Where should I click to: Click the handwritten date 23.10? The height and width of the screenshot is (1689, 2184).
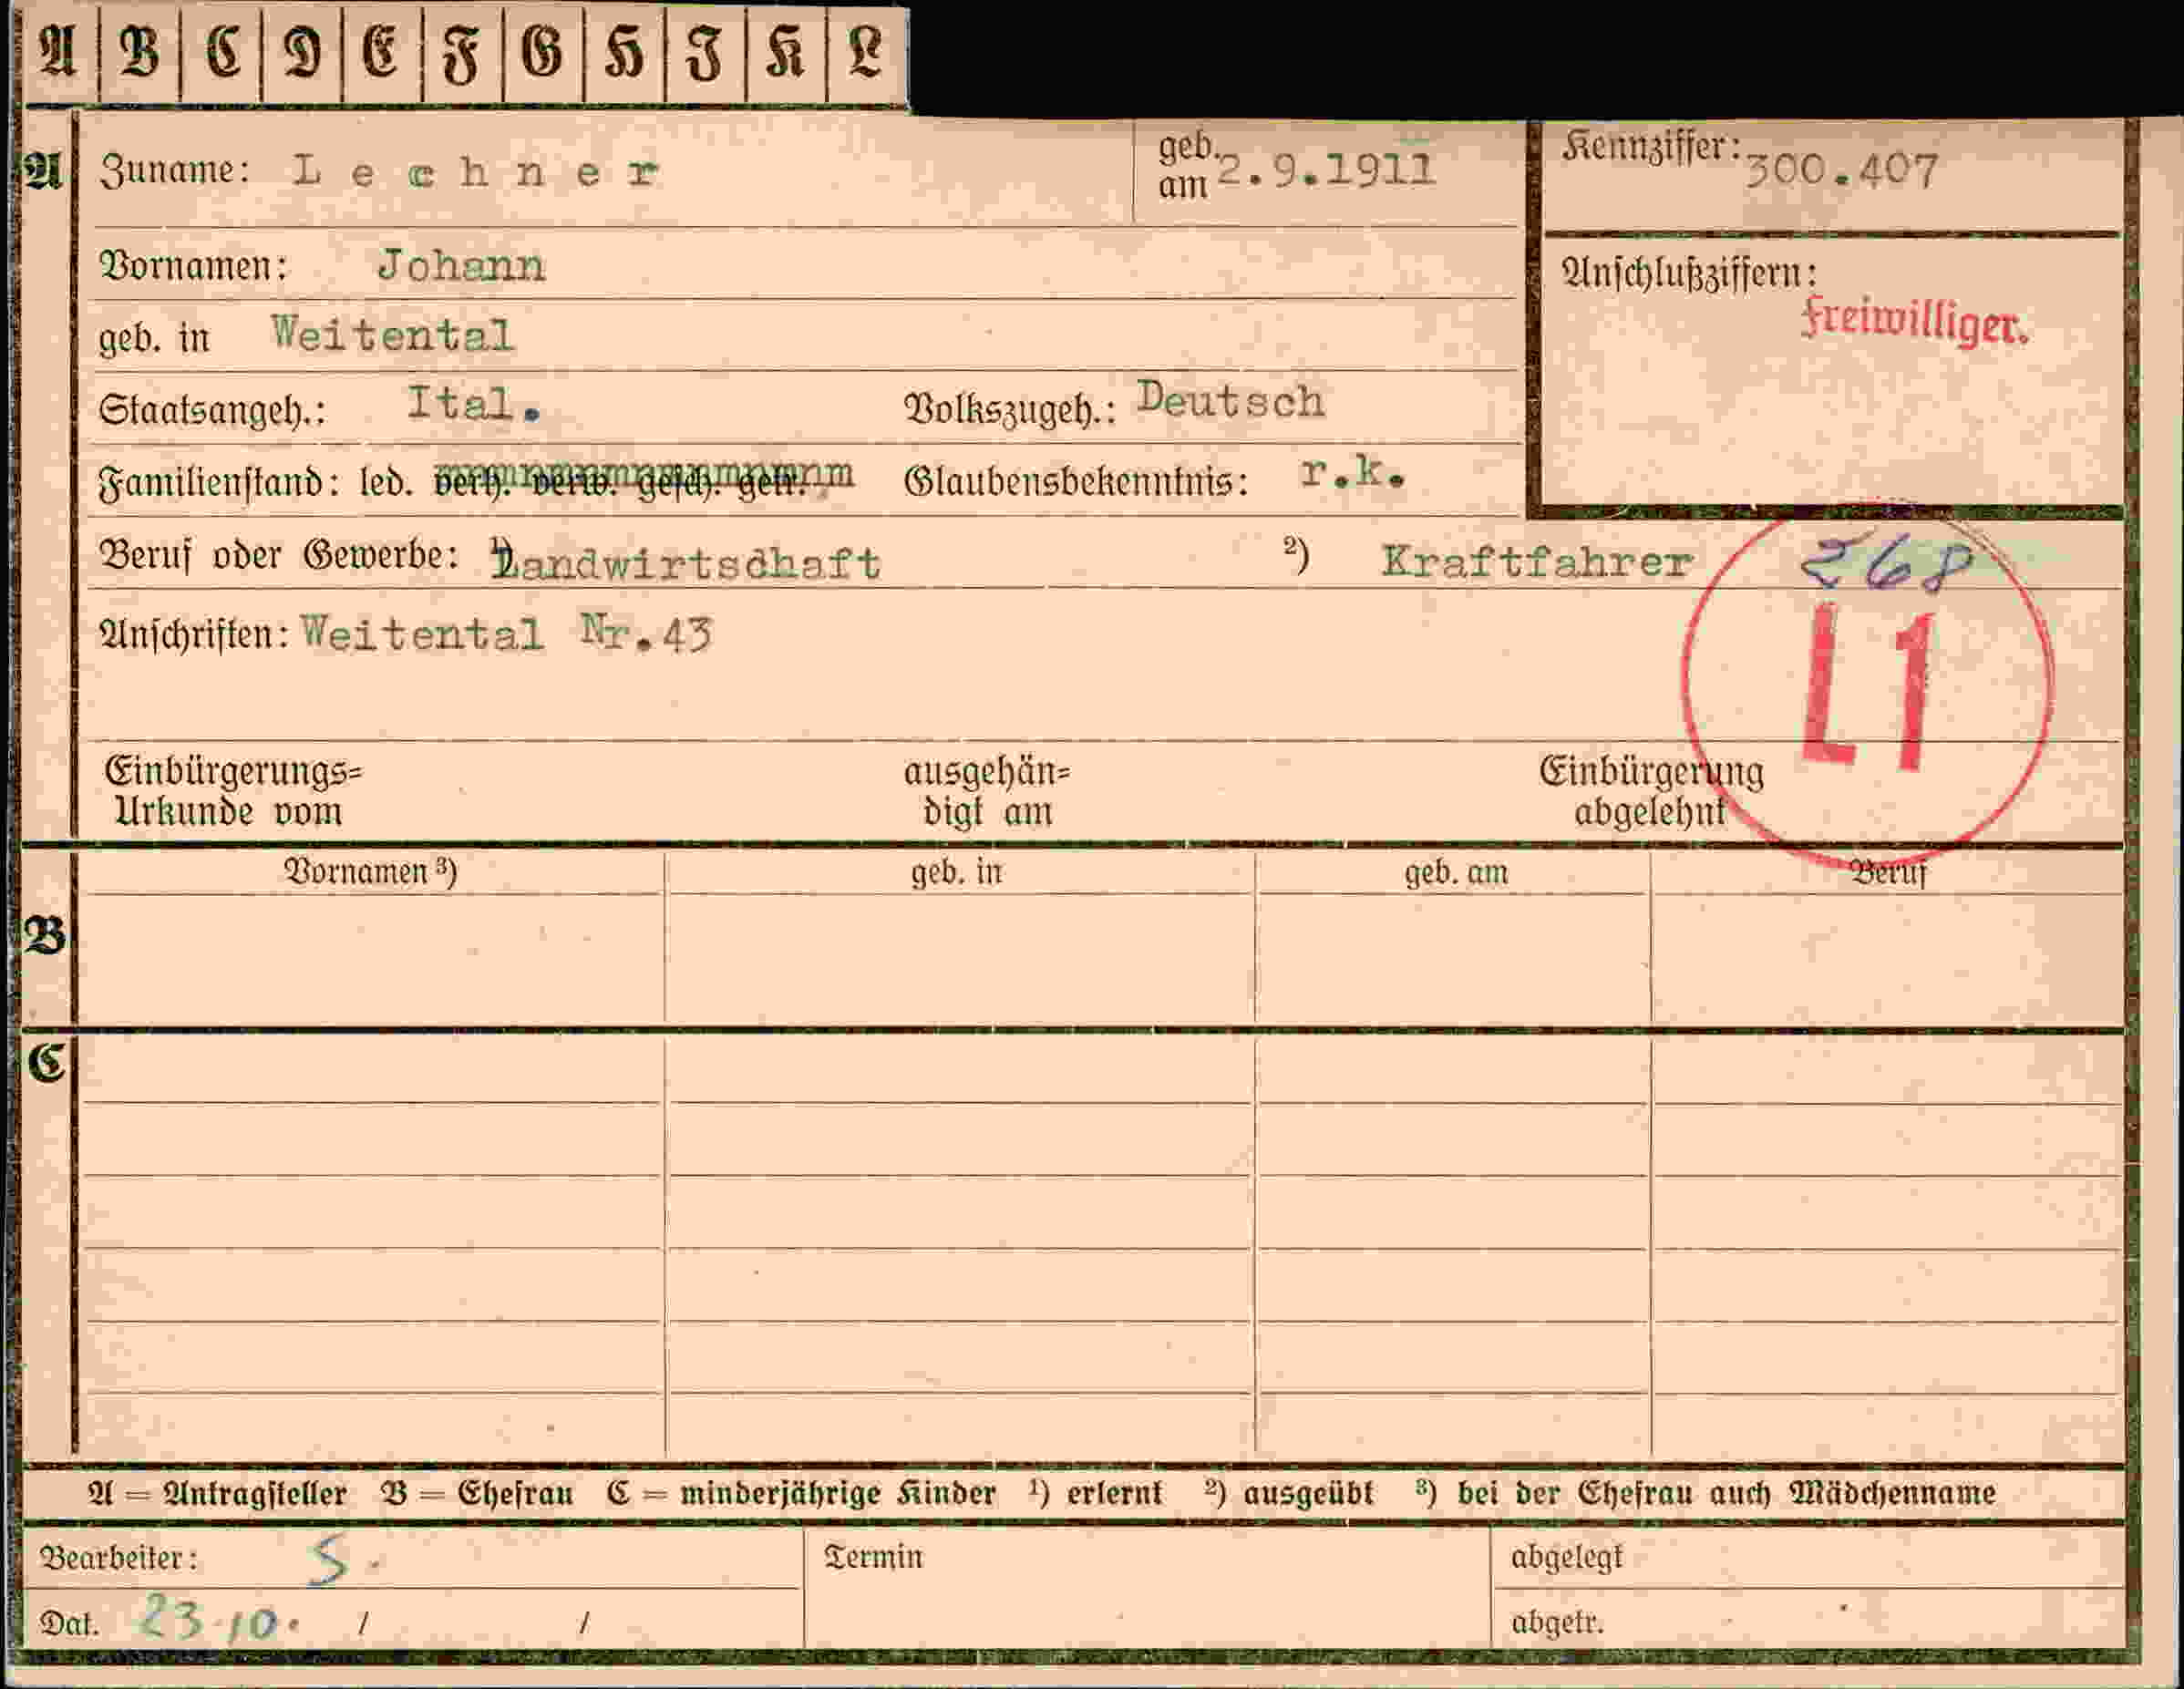[x=220, y=1617]
